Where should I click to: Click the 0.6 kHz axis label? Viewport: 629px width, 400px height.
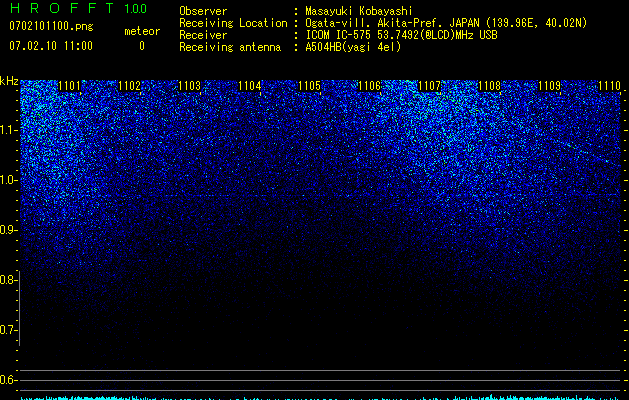pyautogui.click(x=8, y=380)
